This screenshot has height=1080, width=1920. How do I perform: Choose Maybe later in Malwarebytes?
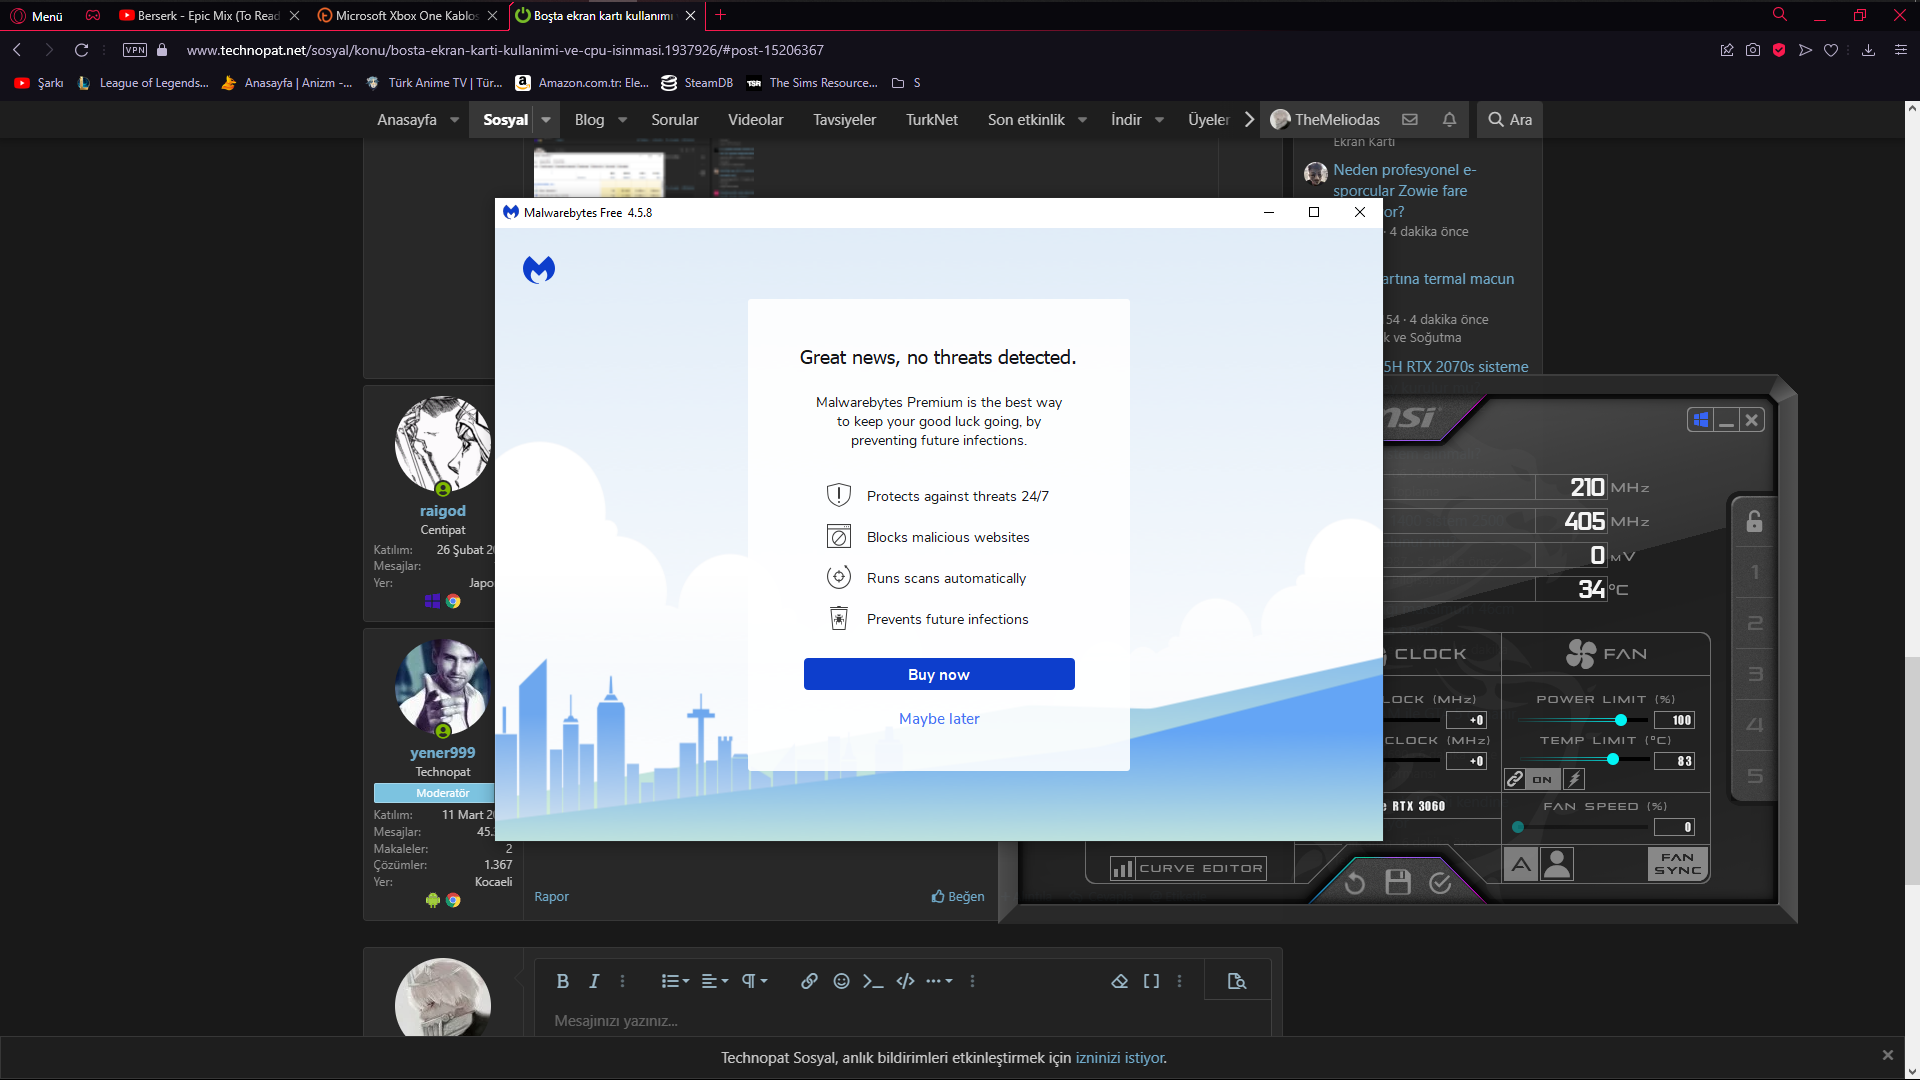(939, 718)
